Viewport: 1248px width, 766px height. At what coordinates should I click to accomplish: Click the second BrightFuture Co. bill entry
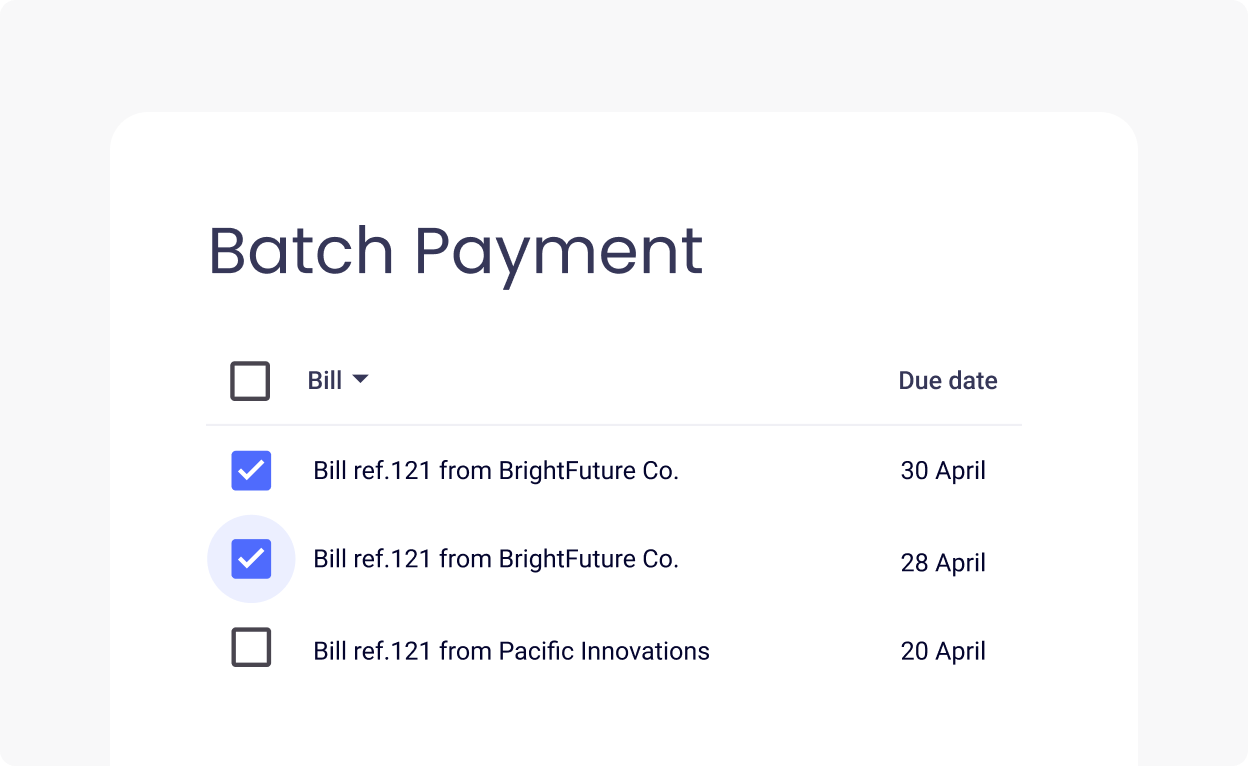click(x=495, y=558)
